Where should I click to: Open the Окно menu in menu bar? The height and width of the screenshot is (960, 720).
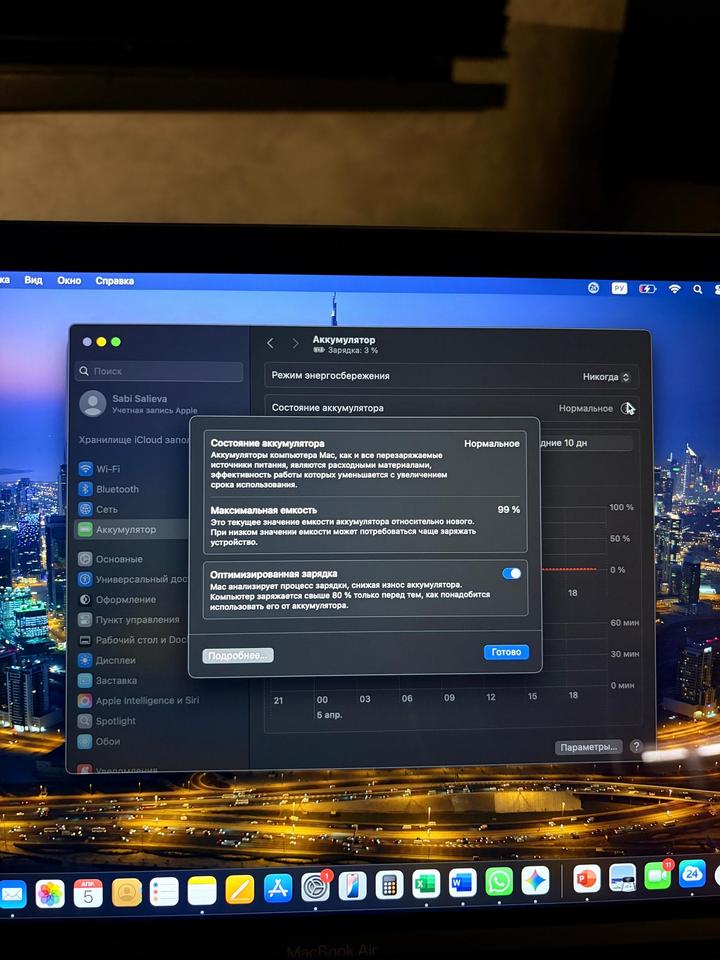click(x=69, y=281)
